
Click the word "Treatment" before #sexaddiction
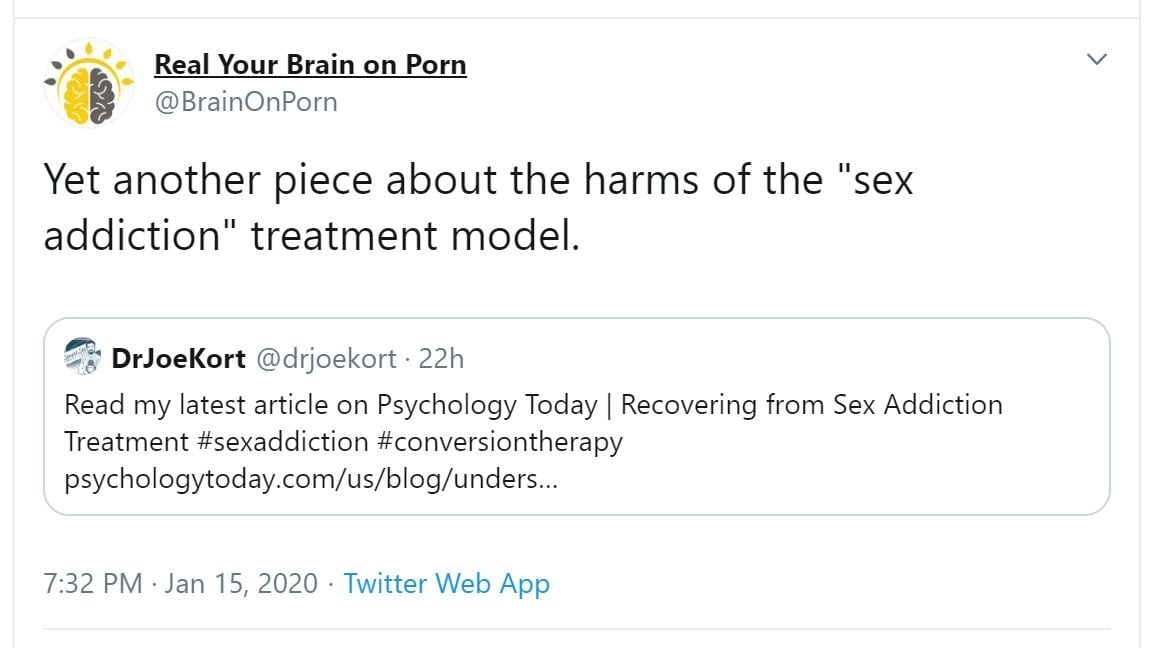(x=126, y=441)
